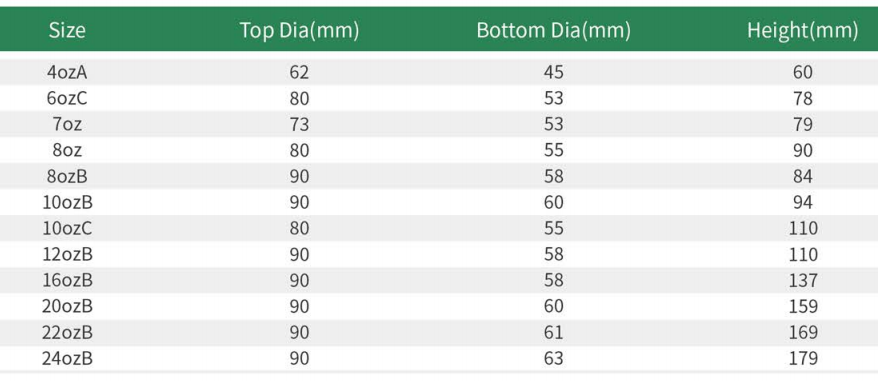
Task: Click the Bottom Dia(mm) column header
Action: pos(554,30)
